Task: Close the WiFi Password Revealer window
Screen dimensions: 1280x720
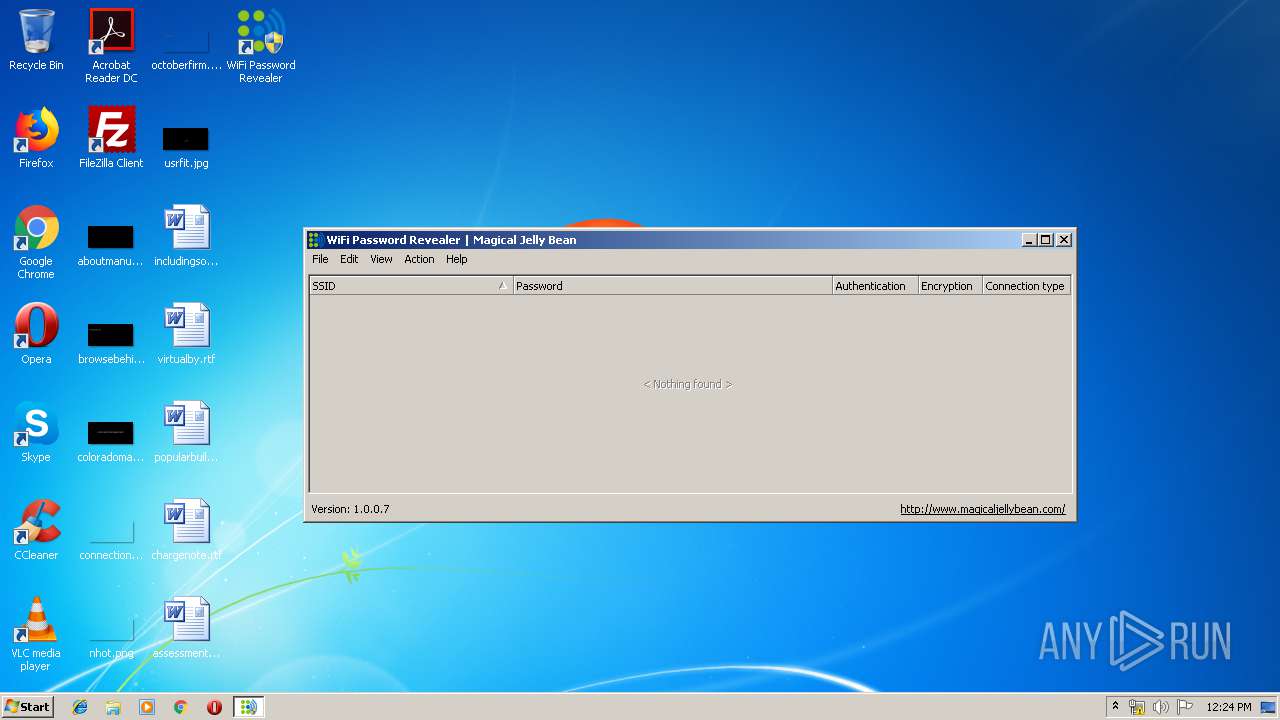Action: coord(1064,240)
